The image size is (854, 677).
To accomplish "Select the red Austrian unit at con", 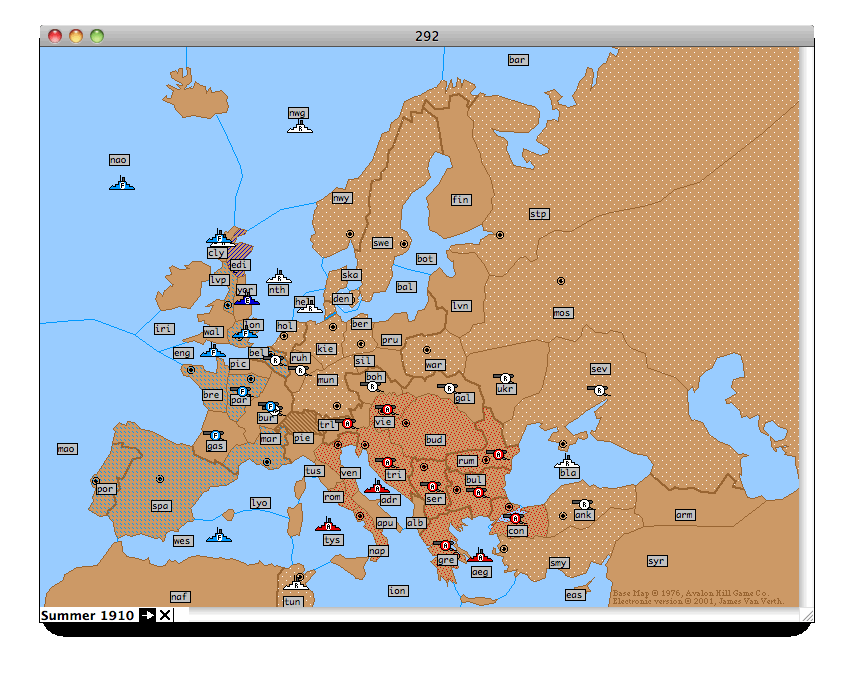I will pyautogui.click(x=514, y=518).
